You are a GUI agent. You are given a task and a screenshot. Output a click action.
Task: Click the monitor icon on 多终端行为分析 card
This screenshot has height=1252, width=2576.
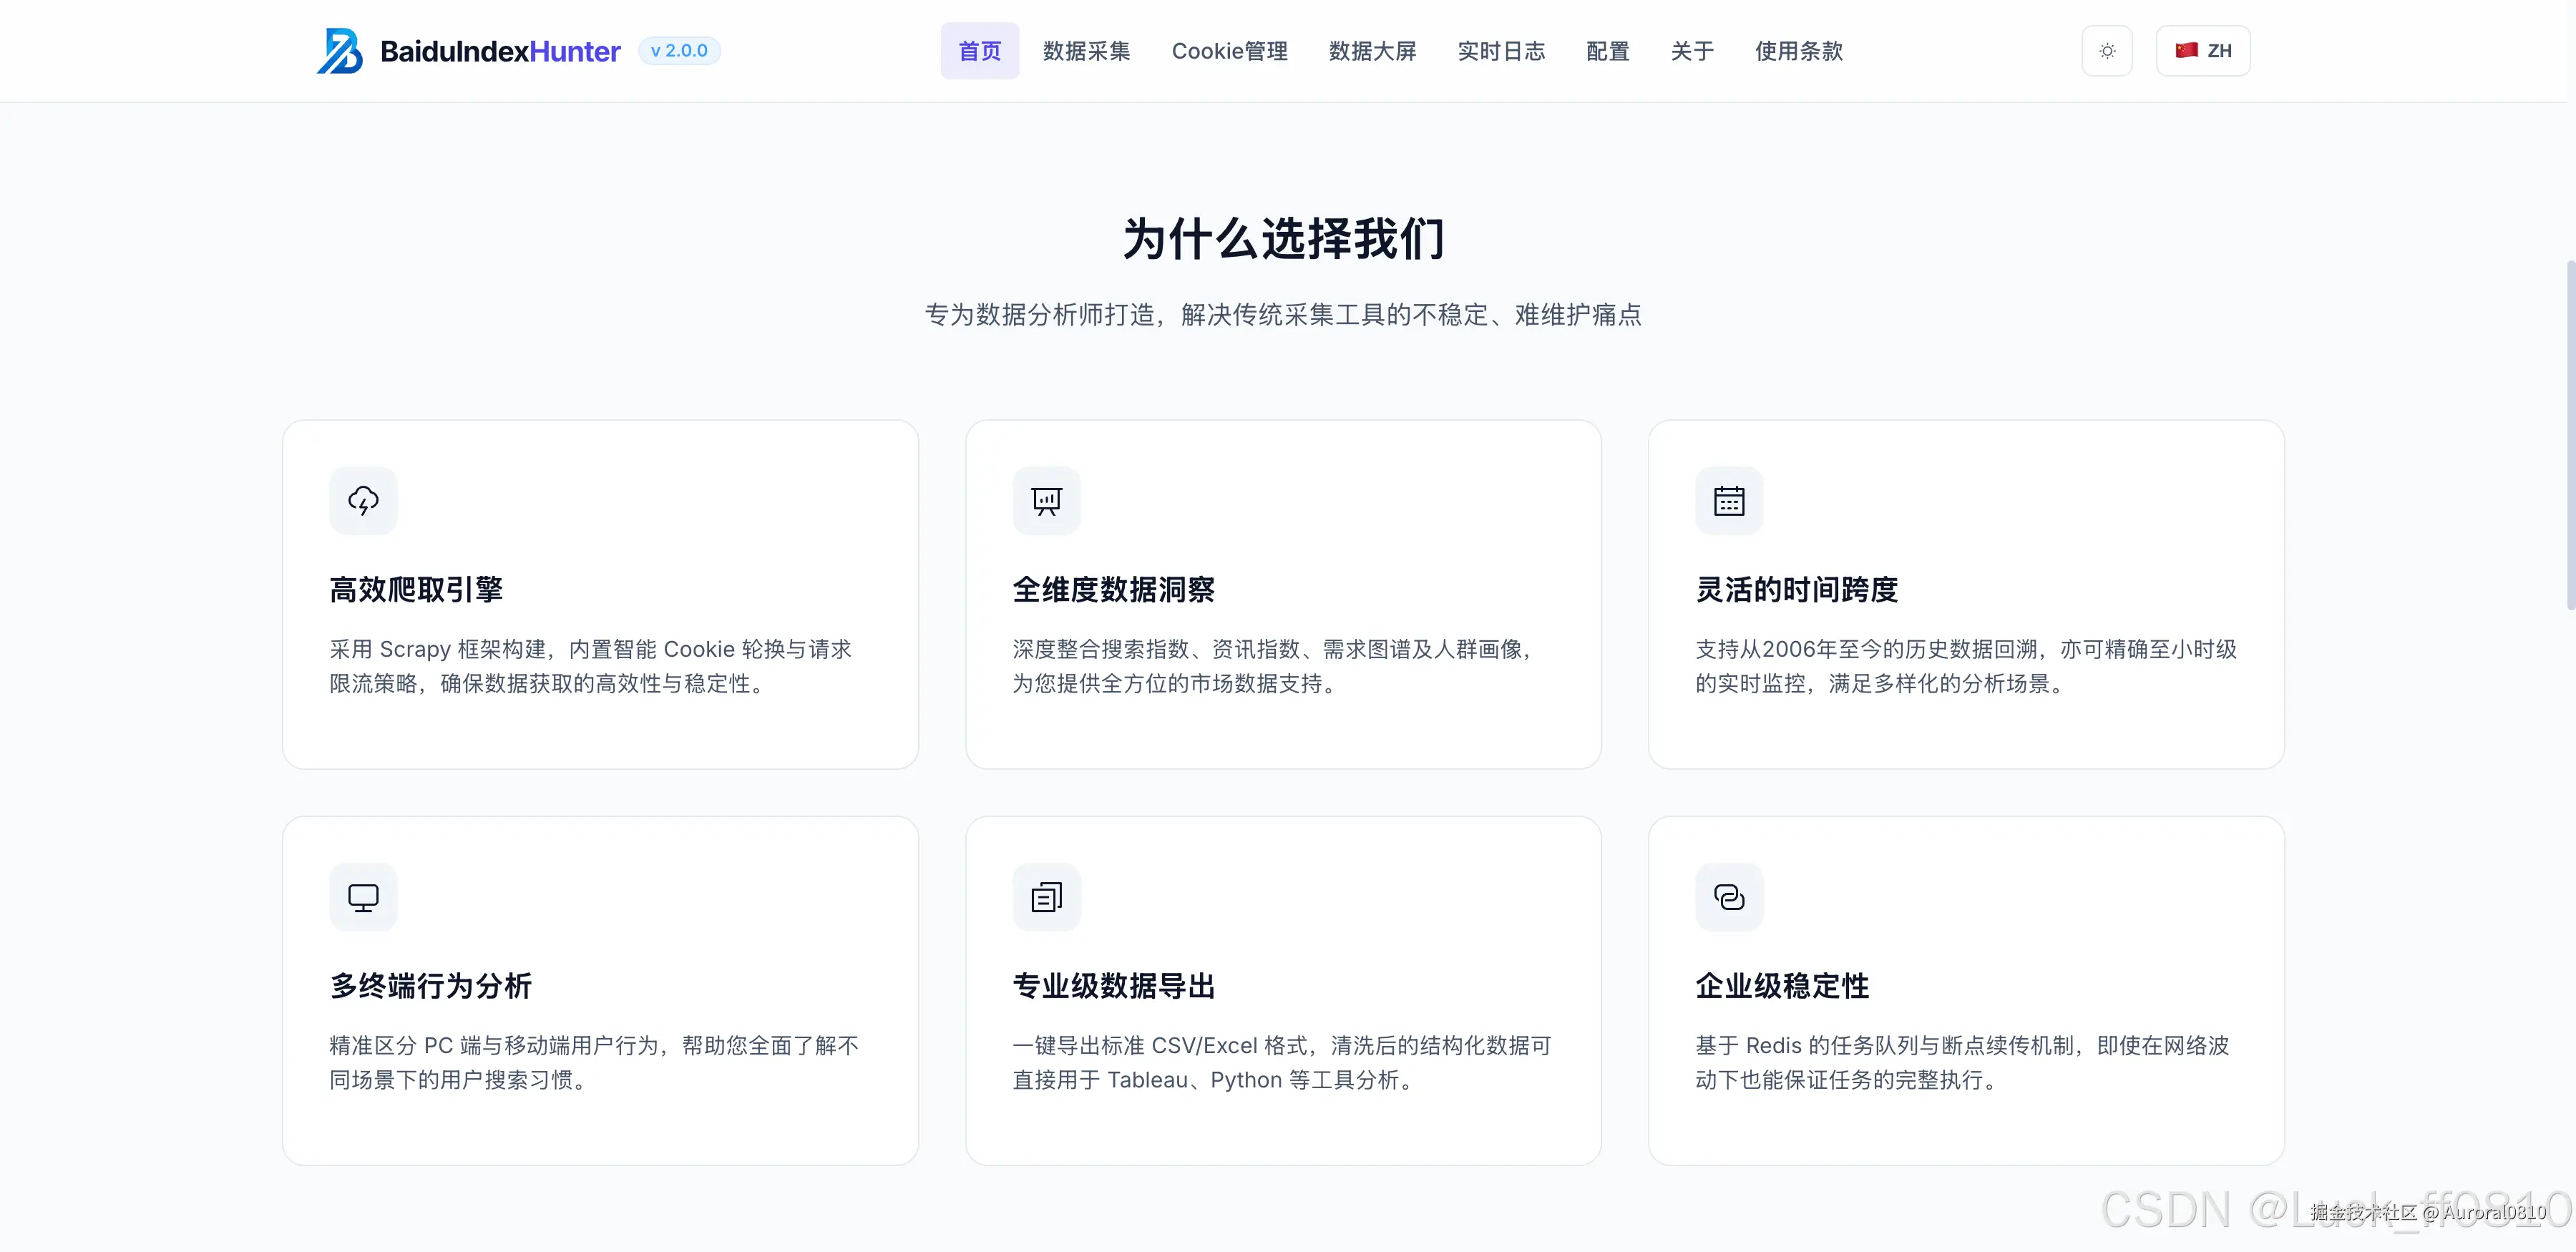pos(362,896)
